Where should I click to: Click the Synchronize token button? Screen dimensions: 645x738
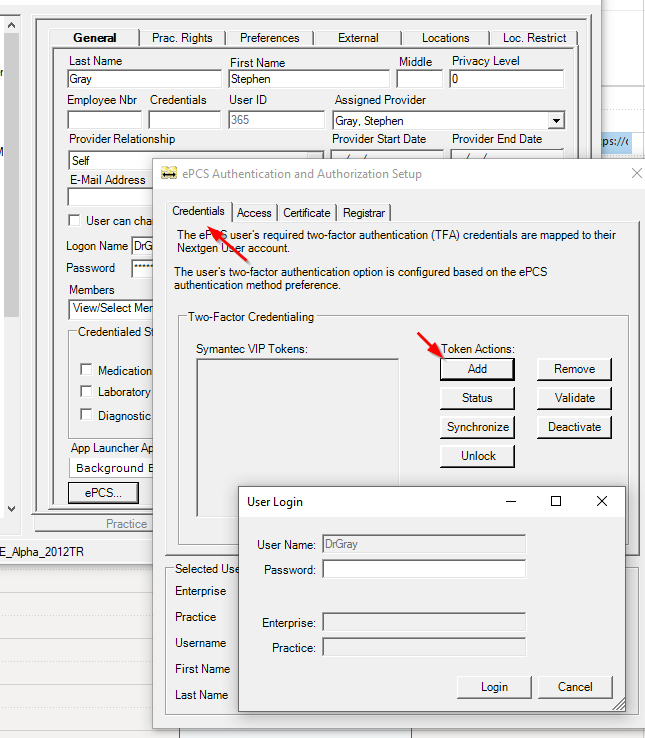coord(477,427)
